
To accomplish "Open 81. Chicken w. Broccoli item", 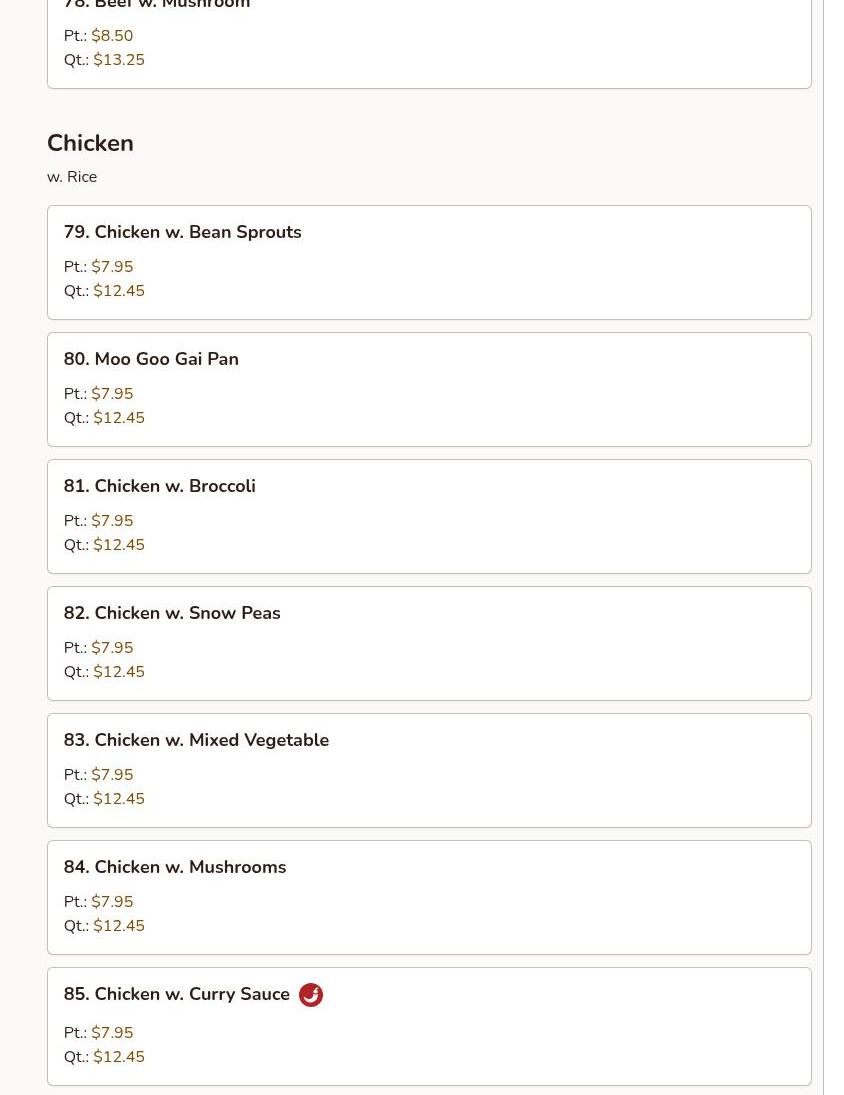I will pyautogui.click(x=159, y=486).
